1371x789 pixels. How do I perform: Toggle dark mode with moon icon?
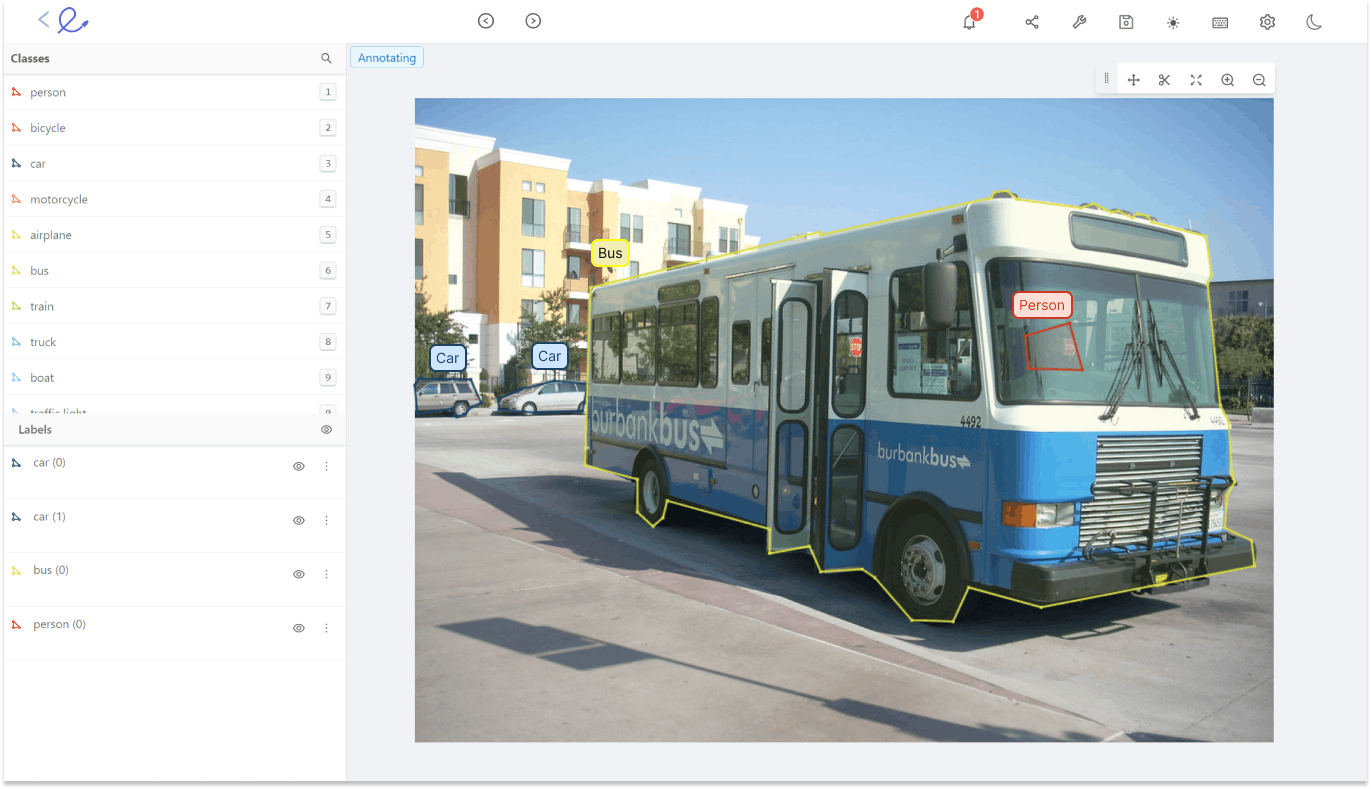(1314, 22)
